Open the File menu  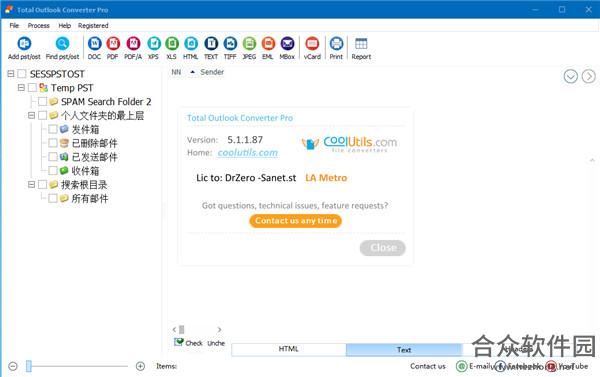click(14, 26)
